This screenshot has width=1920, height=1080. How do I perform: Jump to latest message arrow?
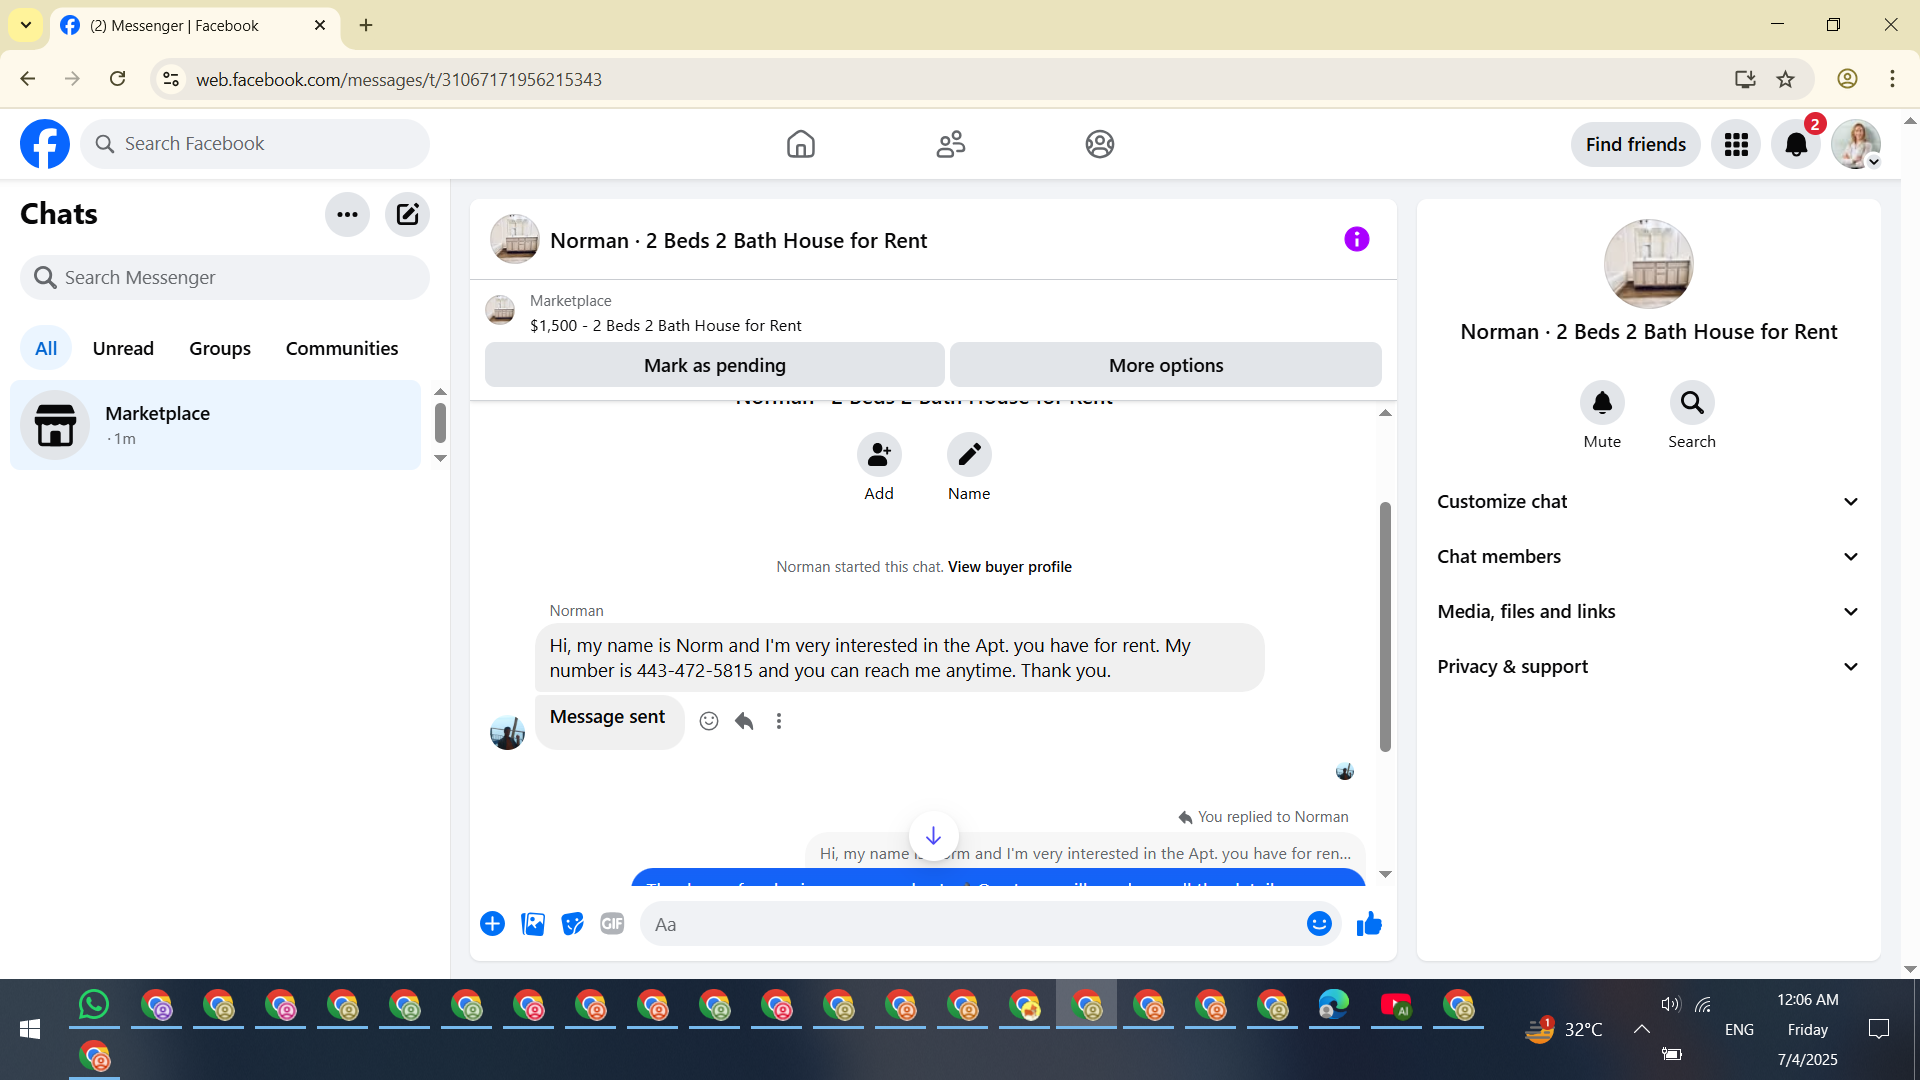click(x=933, y=836)
